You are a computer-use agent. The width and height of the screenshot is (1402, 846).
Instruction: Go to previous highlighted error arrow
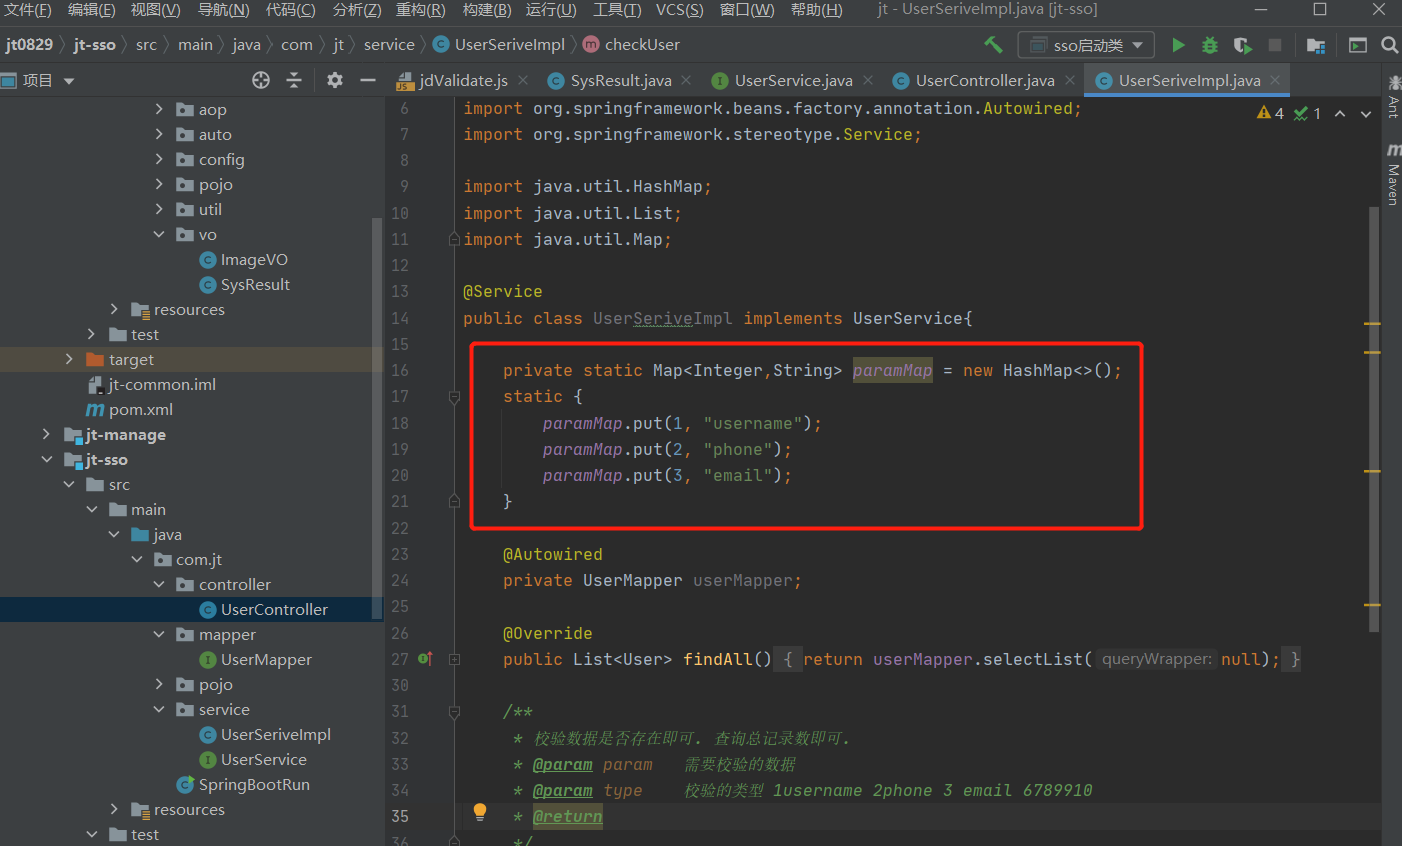(1340, 114)
